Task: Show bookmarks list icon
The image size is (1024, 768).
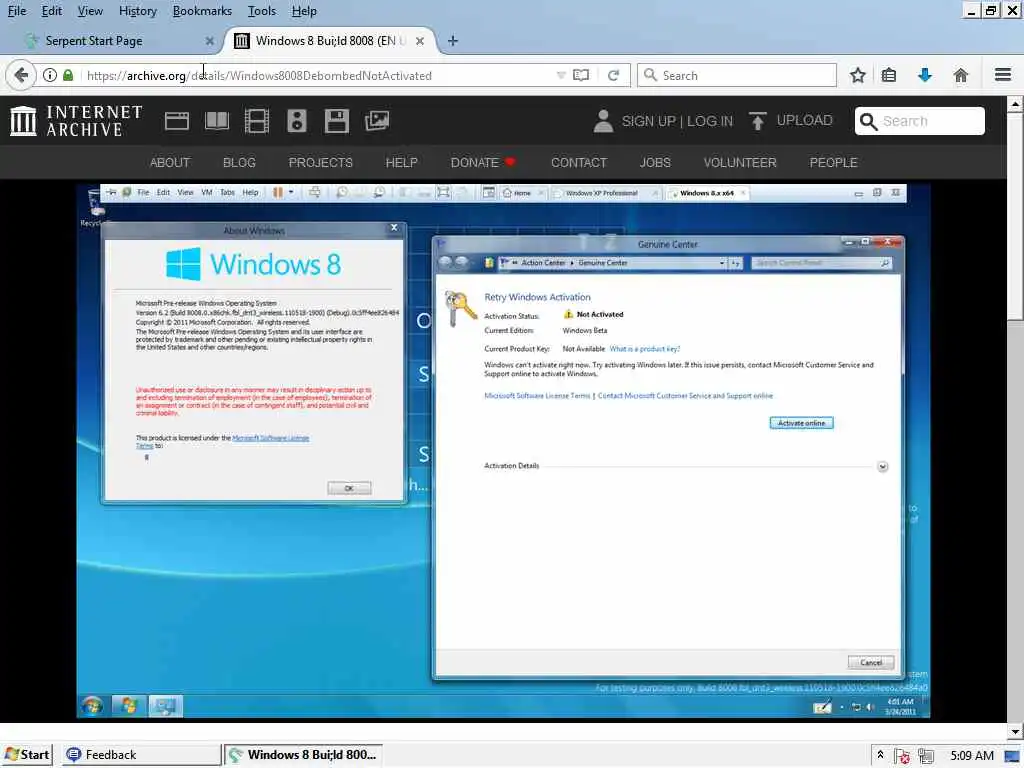Action: (889, 75)
